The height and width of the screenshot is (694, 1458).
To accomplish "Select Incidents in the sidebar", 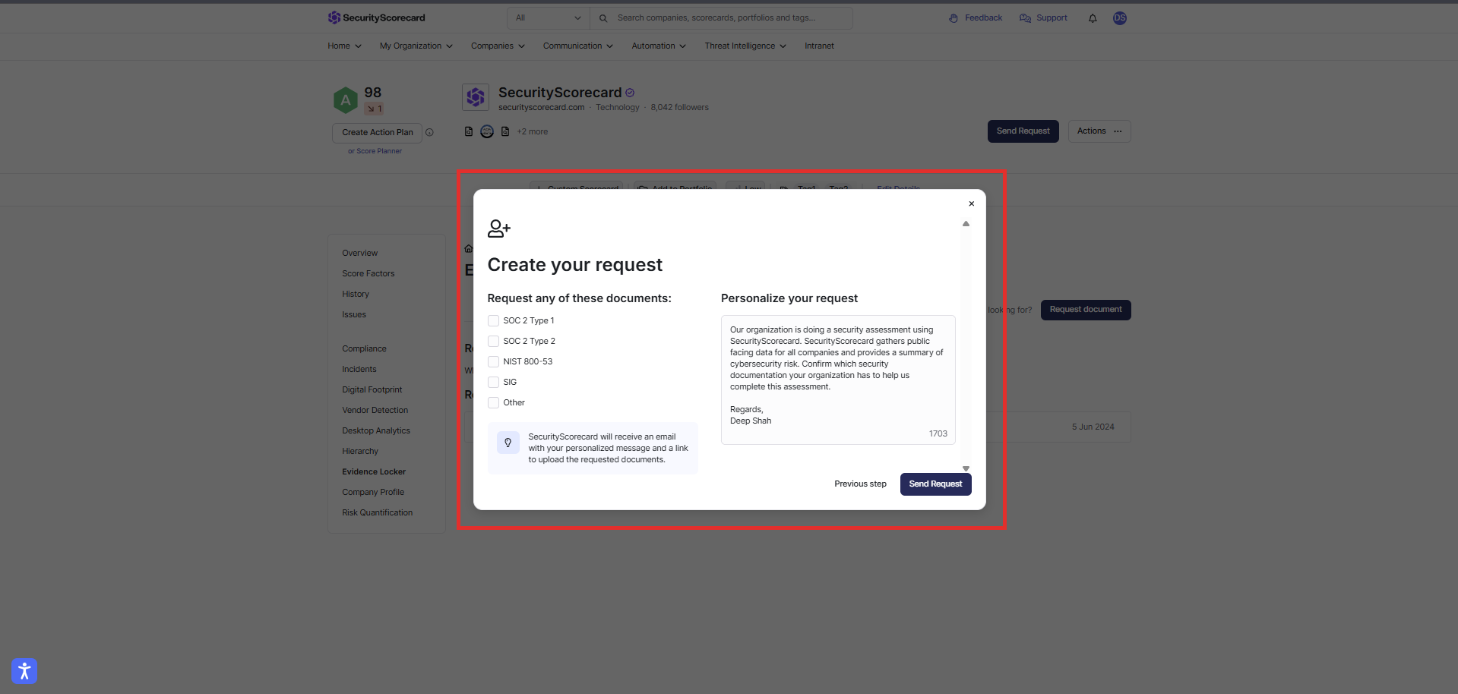I will click(359, 369).
